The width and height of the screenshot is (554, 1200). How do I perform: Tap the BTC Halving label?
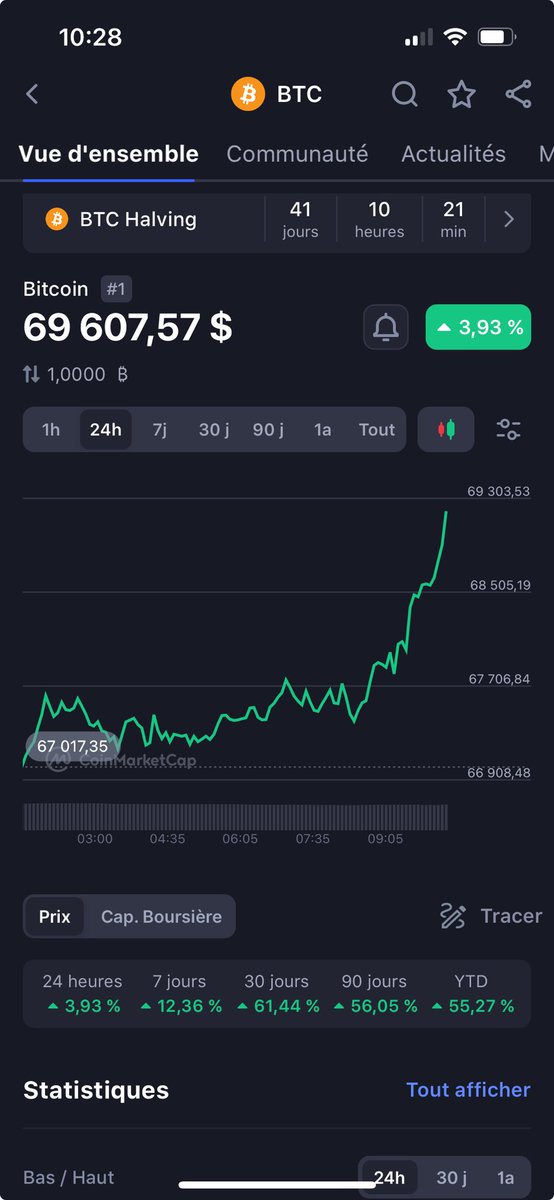click(138, 219)
